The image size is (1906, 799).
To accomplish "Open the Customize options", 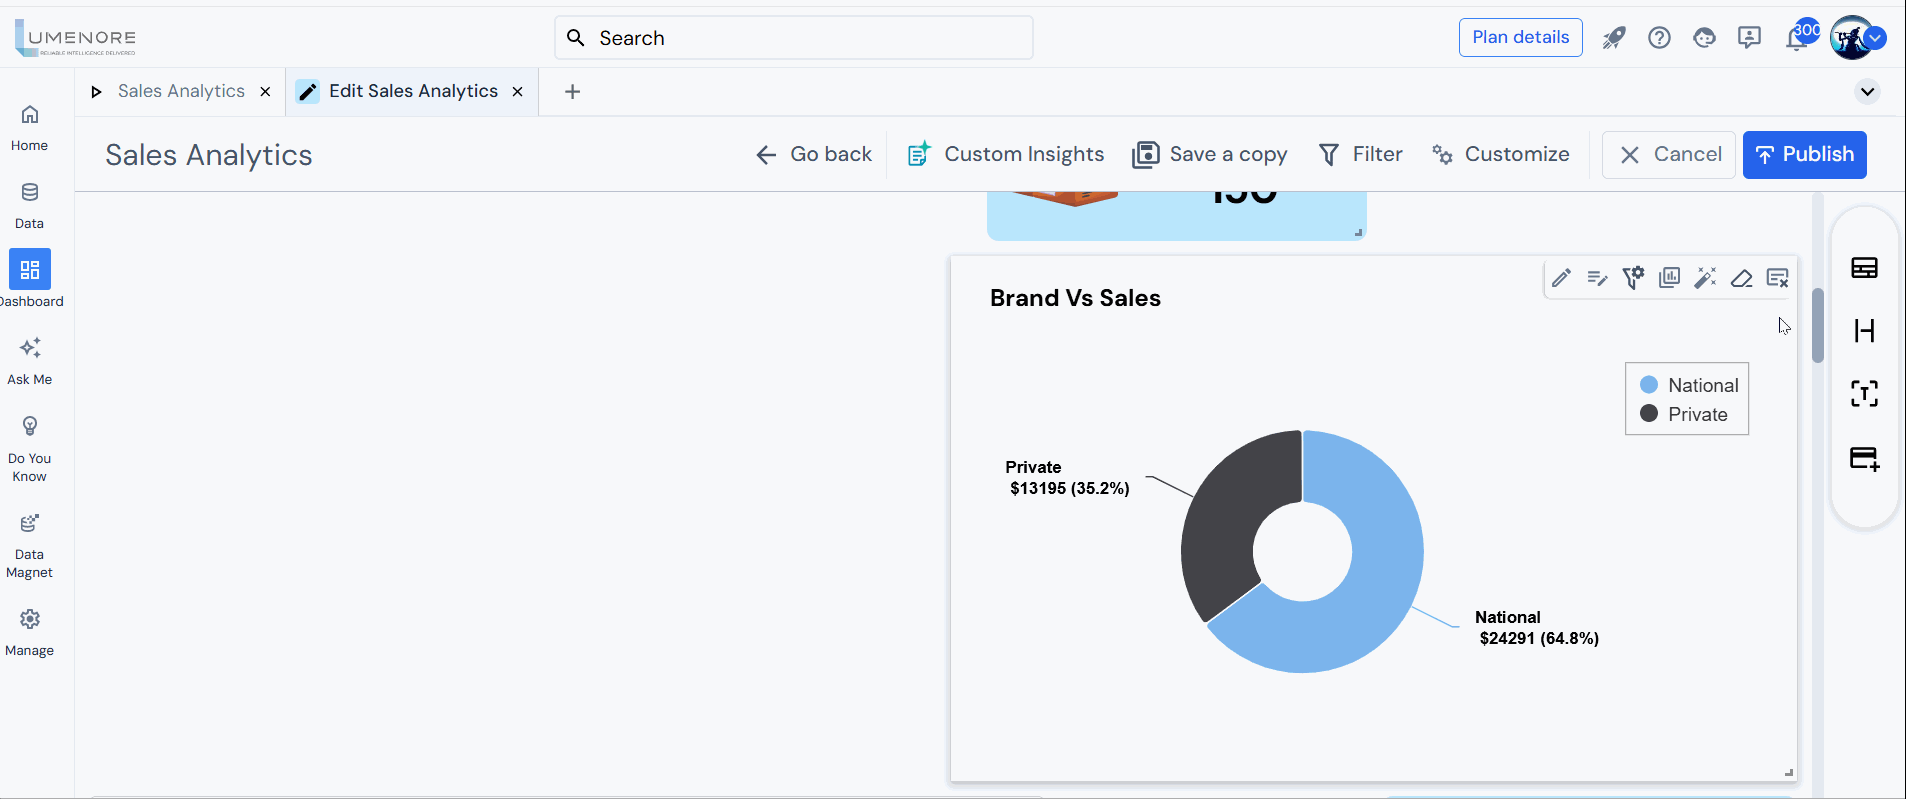I will tap(1500, 154).
